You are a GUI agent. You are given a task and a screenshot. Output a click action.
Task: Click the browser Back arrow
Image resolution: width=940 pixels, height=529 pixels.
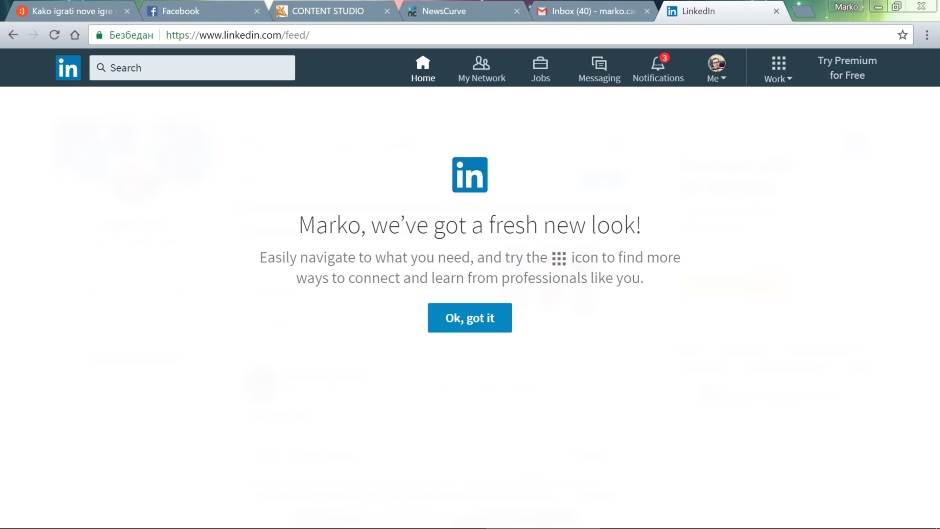point(13,35)
